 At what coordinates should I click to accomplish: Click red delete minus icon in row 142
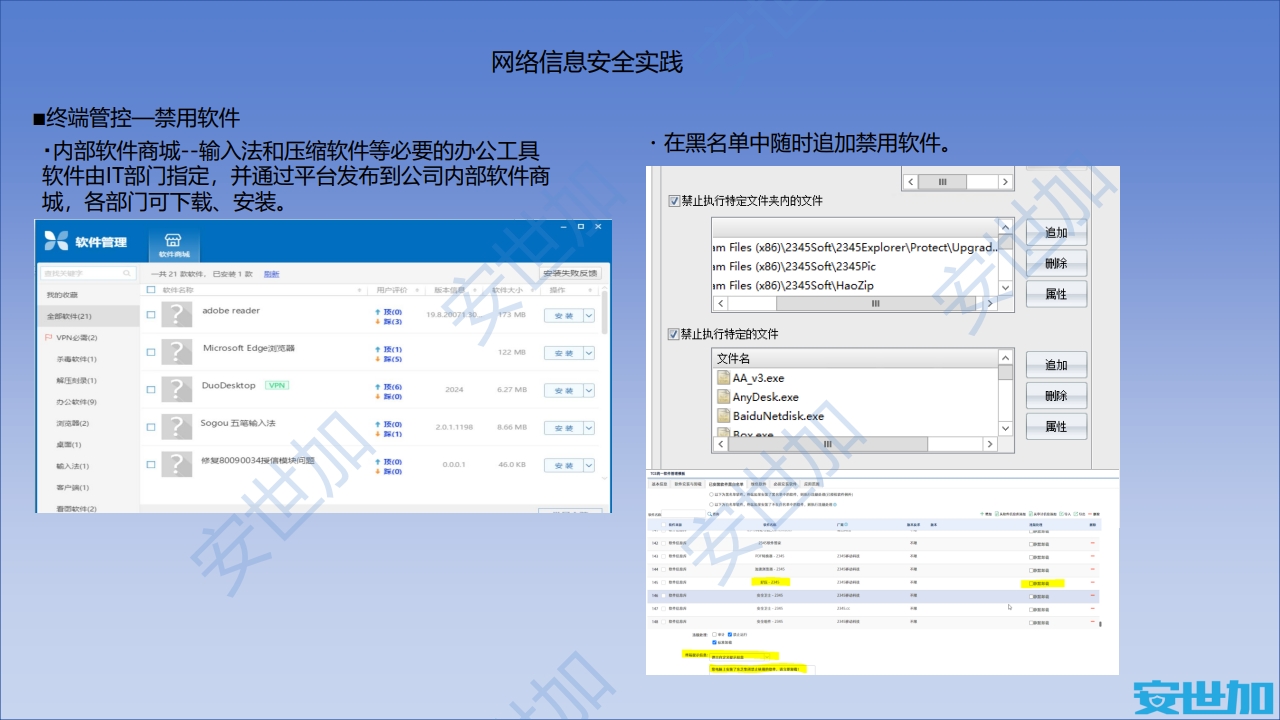click(x=1093, y=541)
